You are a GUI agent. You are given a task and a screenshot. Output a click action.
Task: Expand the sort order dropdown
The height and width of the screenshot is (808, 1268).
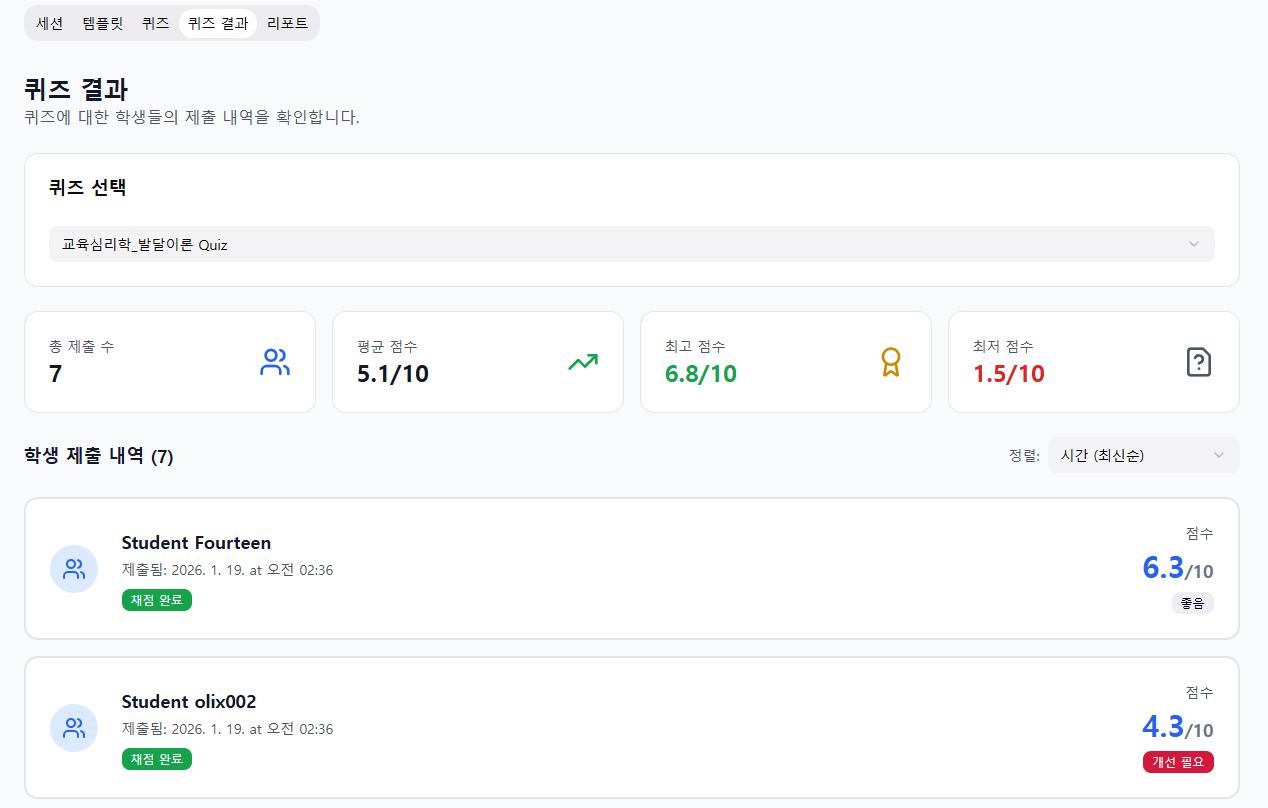[1143, 455]
